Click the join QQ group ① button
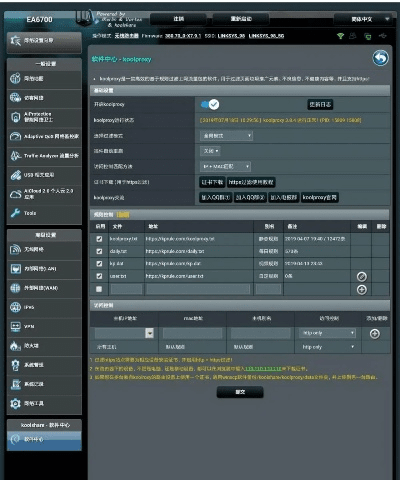This screenshot has height=480, width=400. (x=216, y=198)
